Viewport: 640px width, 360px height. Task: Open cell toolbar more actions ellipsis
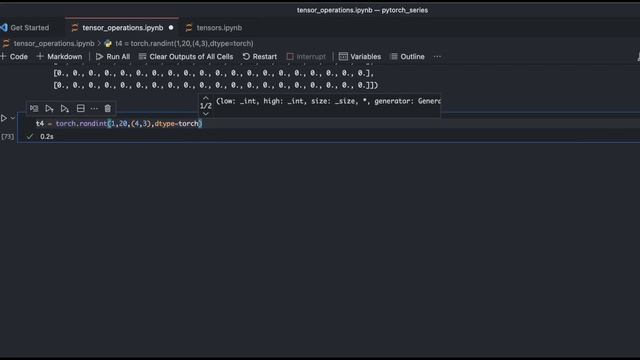click(x=94, y=109)
